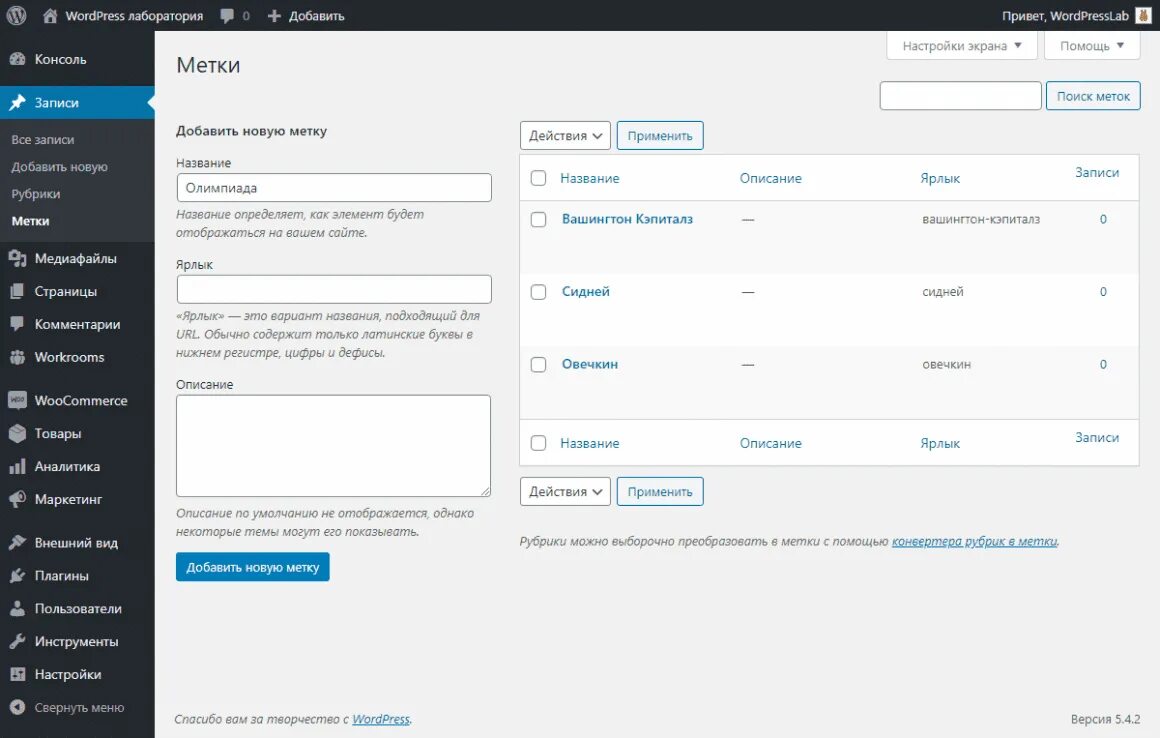Click the home icon beside the site name
Image resolution: width=1160 pixels, height=738 pixels.
[50, 16]
